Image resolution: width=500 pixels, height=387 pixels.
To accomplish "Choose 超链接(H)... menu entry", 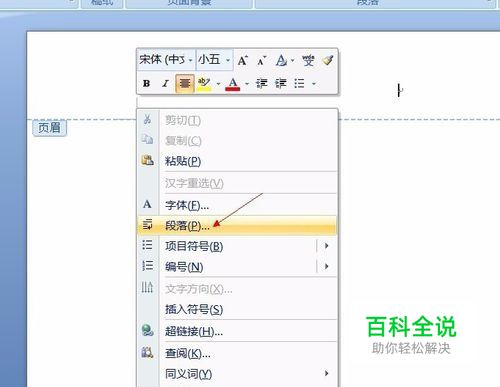I will click(237, 331).
